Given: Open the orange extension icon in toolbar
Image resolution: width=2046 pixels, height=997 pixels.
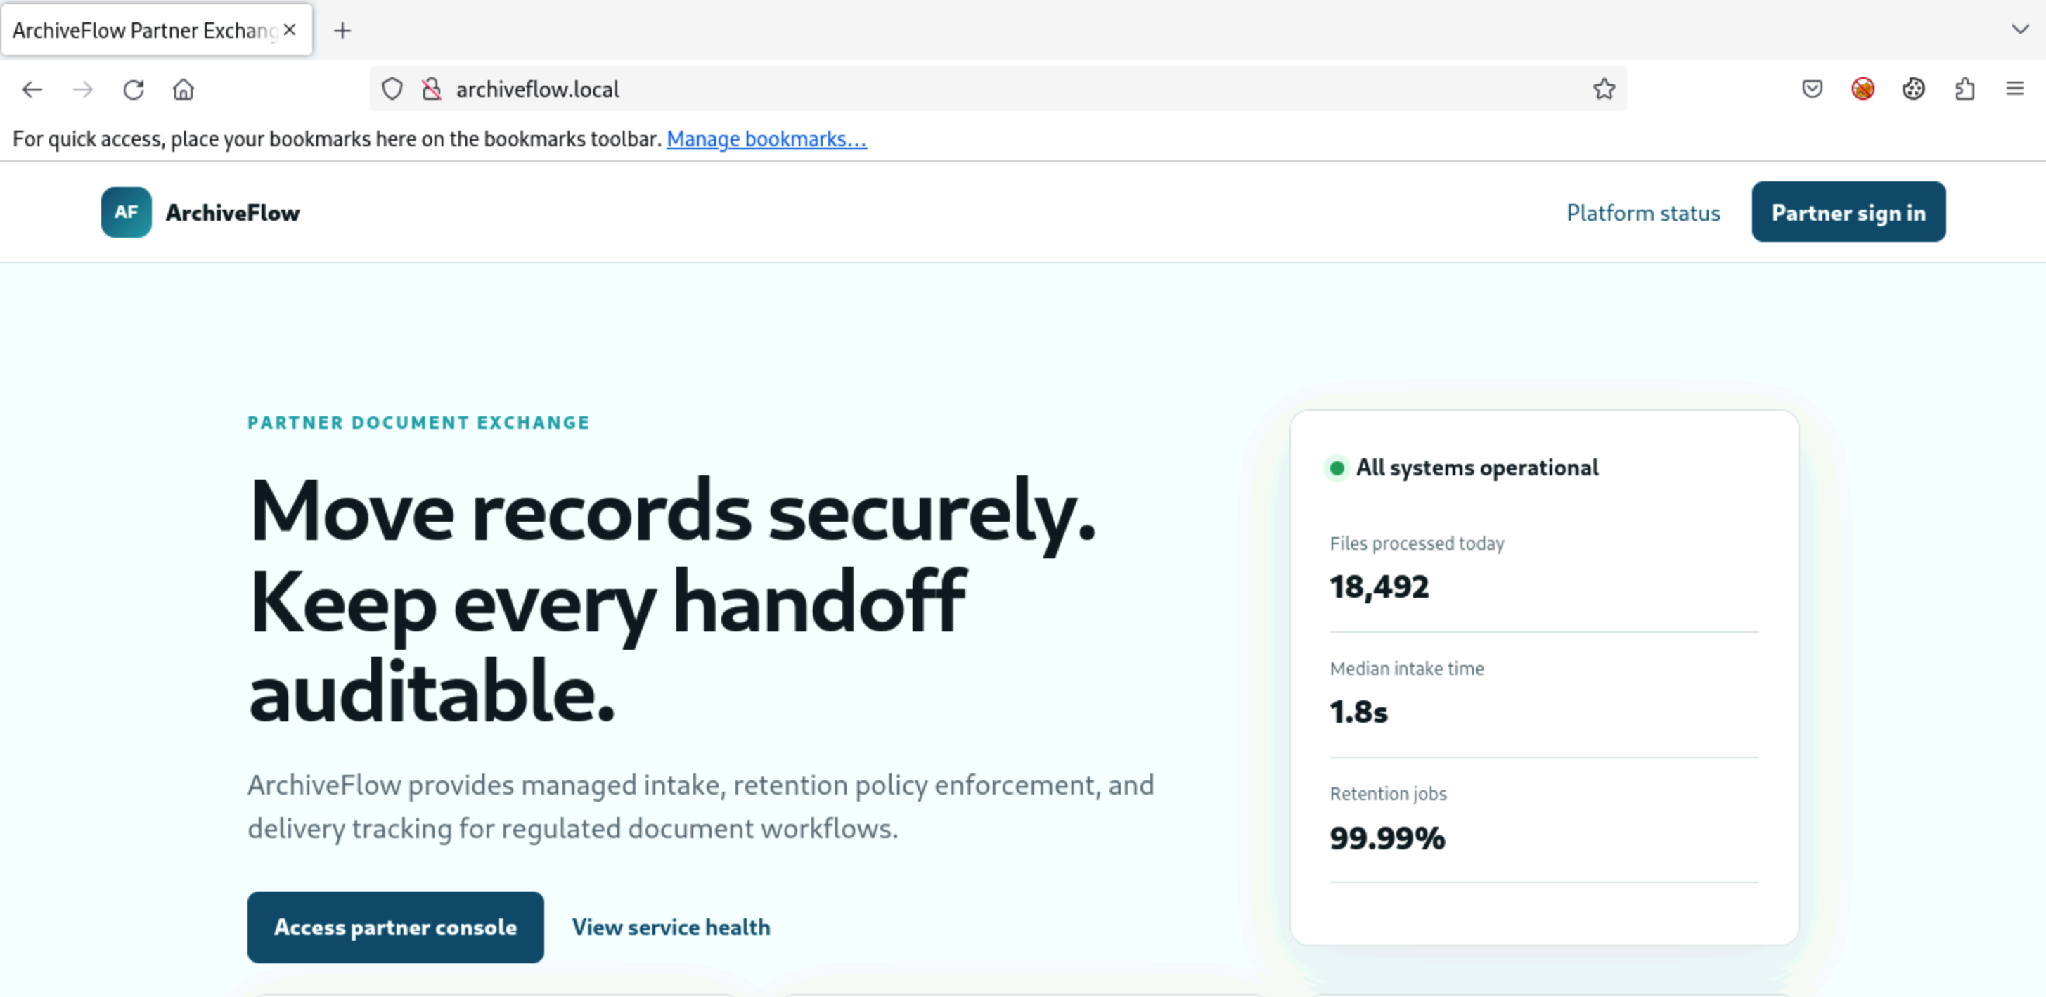Looking at the screenshot, I should (x=1862, y=89).
